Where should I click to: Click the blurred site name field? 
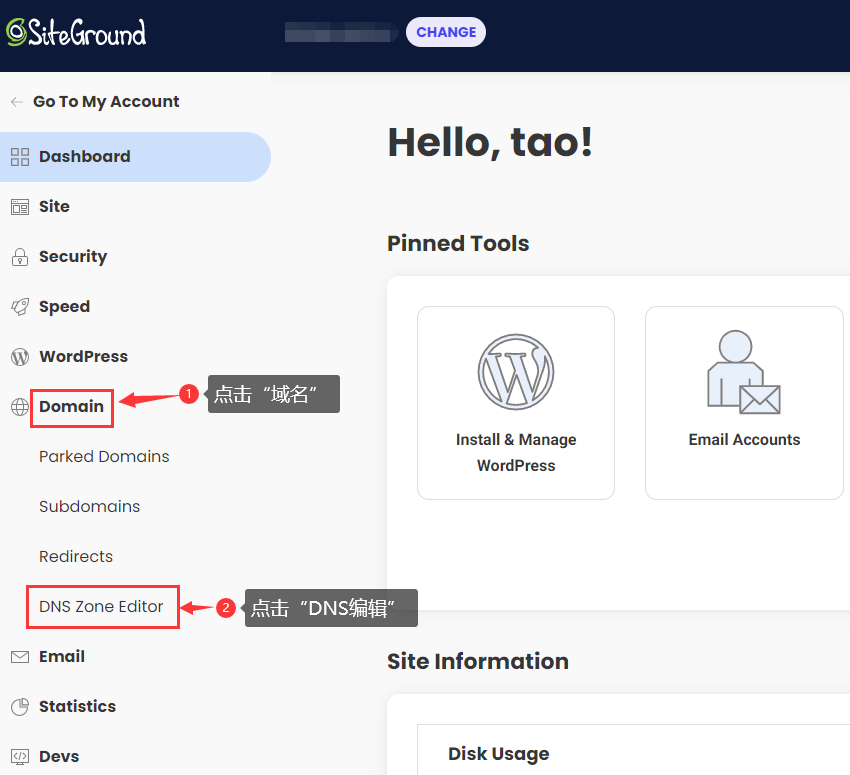pyautogui.click(x=341, y=32)
